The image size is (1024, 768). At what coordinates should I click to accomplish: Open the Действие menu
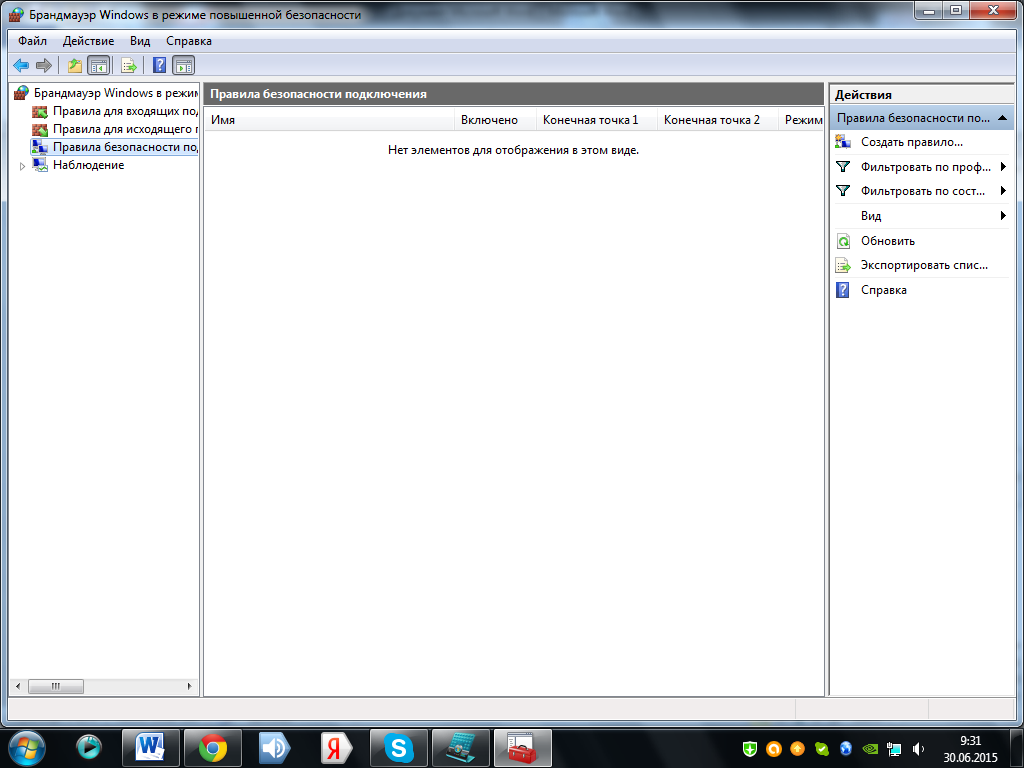88,41
